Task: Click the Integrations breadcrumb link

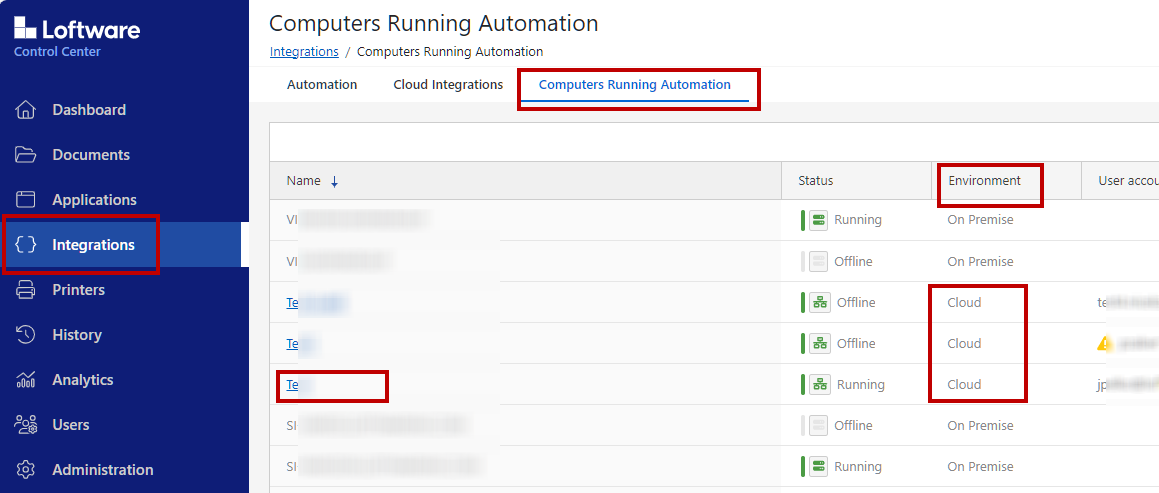Action: pos(304,52)
